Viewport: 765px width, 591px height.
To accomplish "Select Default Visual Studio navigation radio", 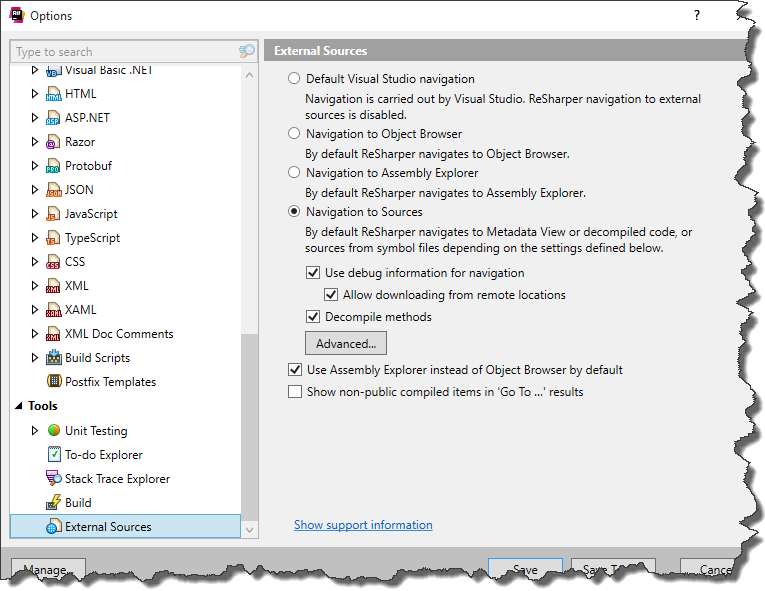I will 294,79.
